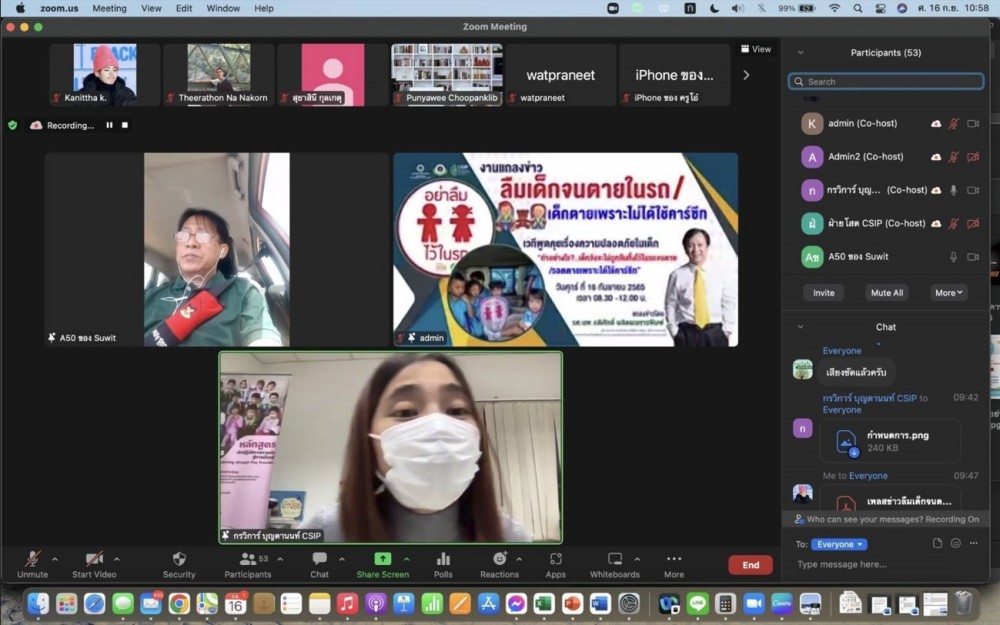The height and width of the screenshot is (625, 1000).
Task: Open the Security shield icon
Action: pos(179,559)
